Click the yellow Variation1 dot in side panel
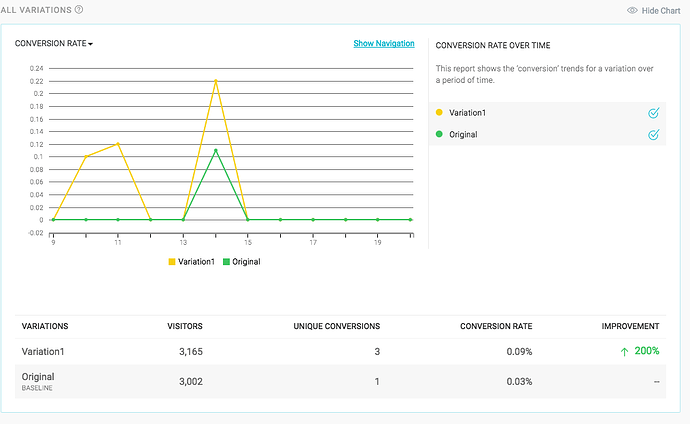 [439, 113]
